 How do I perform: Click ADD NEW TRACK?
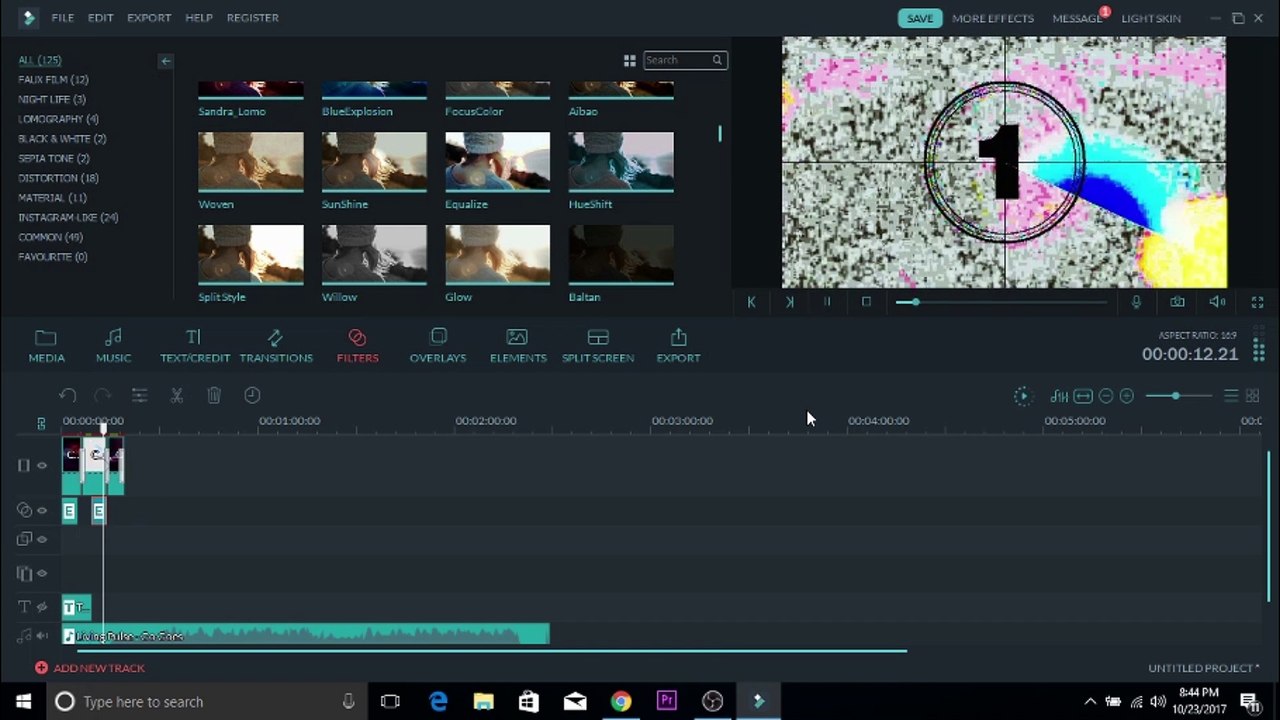(90, 668)
